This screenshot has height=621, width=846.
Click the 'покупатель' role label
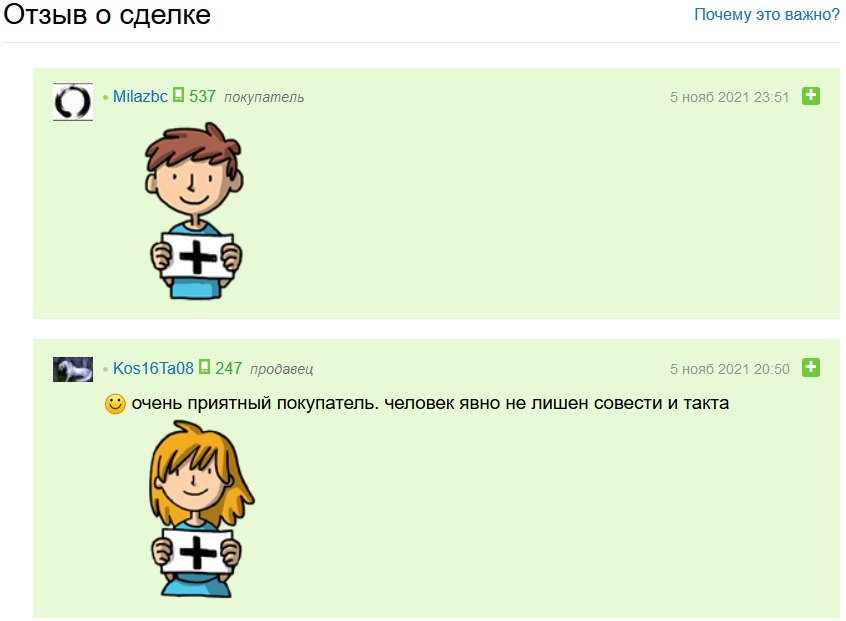[x=264, y=98]
